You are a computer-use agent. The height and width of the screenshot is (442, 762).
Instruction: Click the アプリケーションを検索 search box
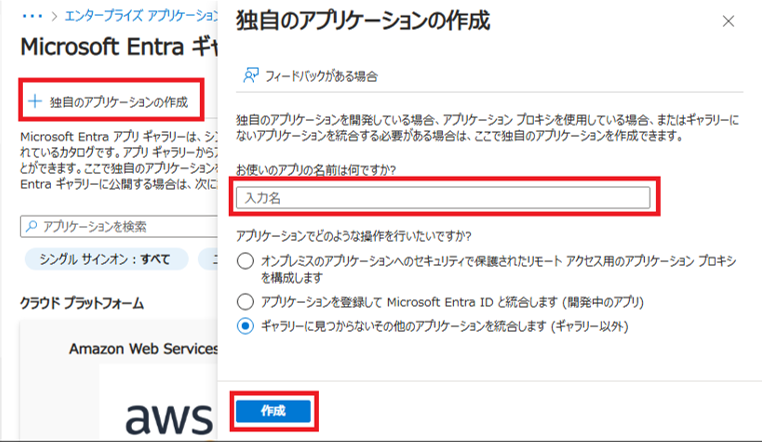pos(119,226)
